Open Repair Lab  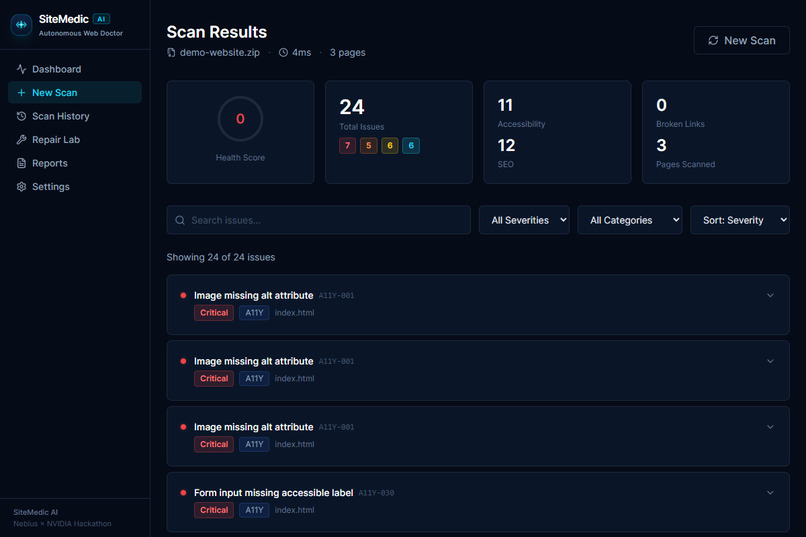click(x=75, y=140)
